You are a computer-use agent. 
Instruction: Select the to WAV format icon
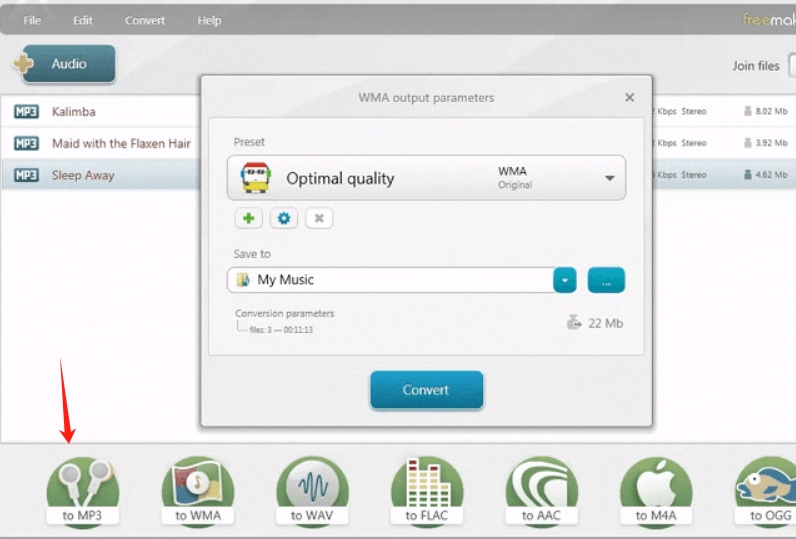(x=312, y=491)
